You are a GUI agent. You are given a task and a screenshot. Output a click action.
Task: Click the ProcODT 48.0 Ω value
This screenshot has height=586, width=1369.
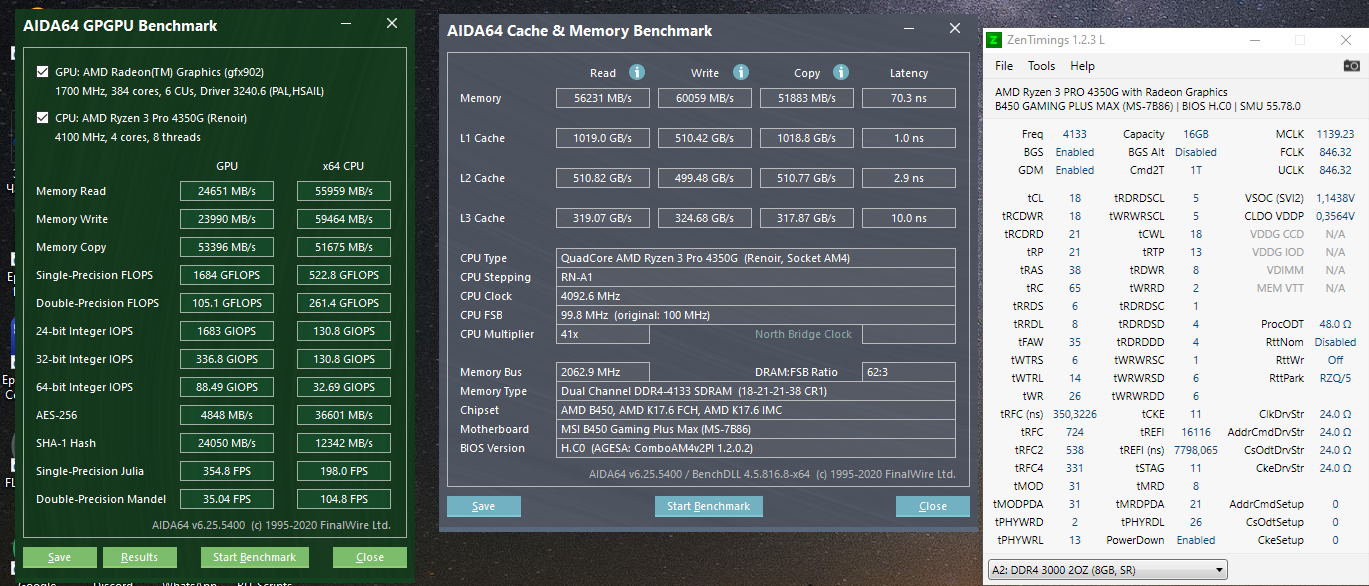1335,324
